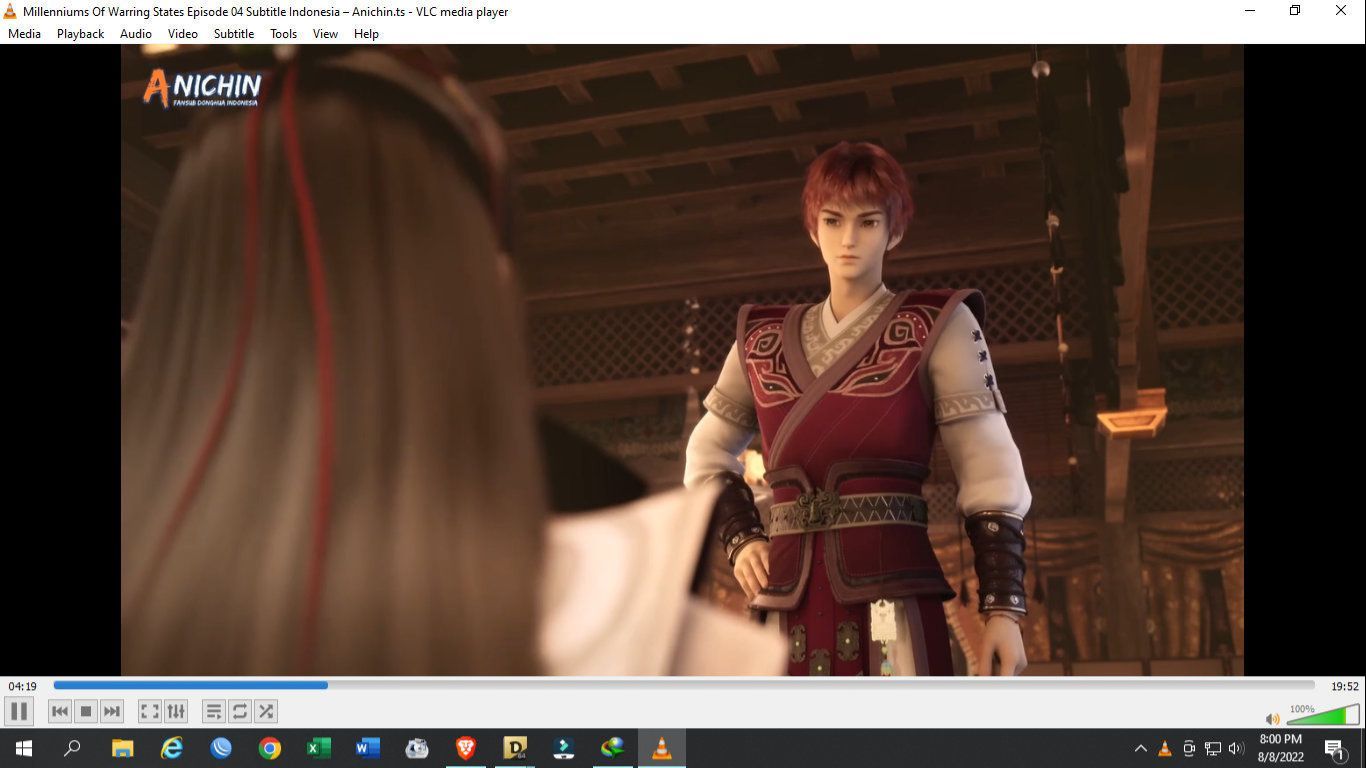Mute audio using the speaker icon

click(1272, 719)
